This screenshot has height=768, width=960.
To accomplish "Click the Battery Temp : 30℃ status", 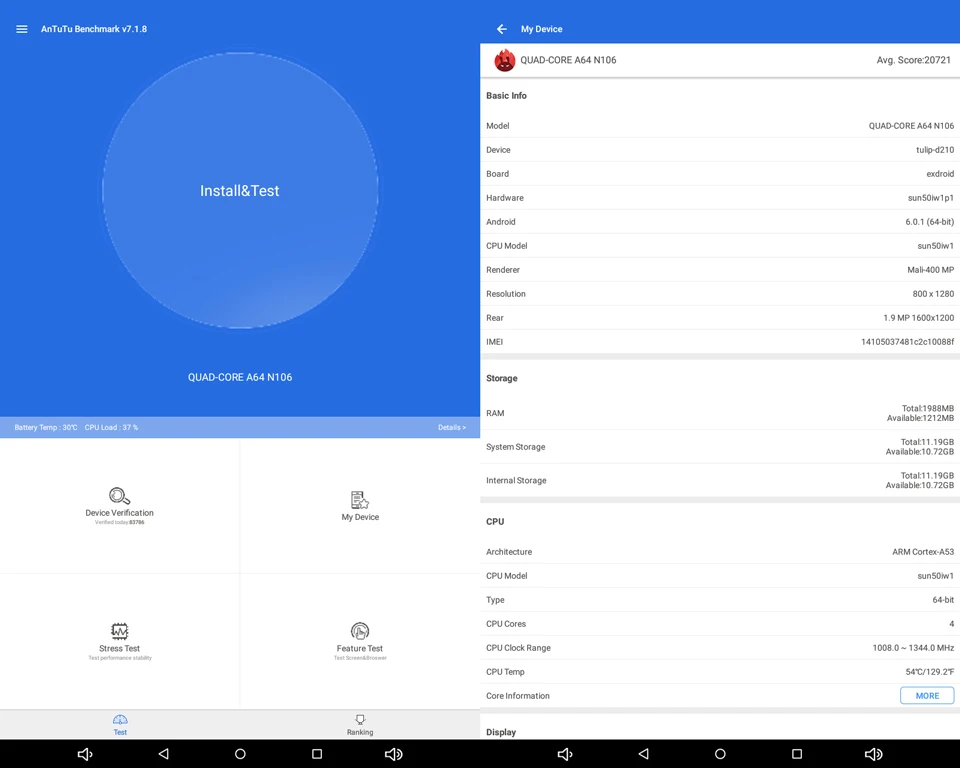I will pos(46,427).
